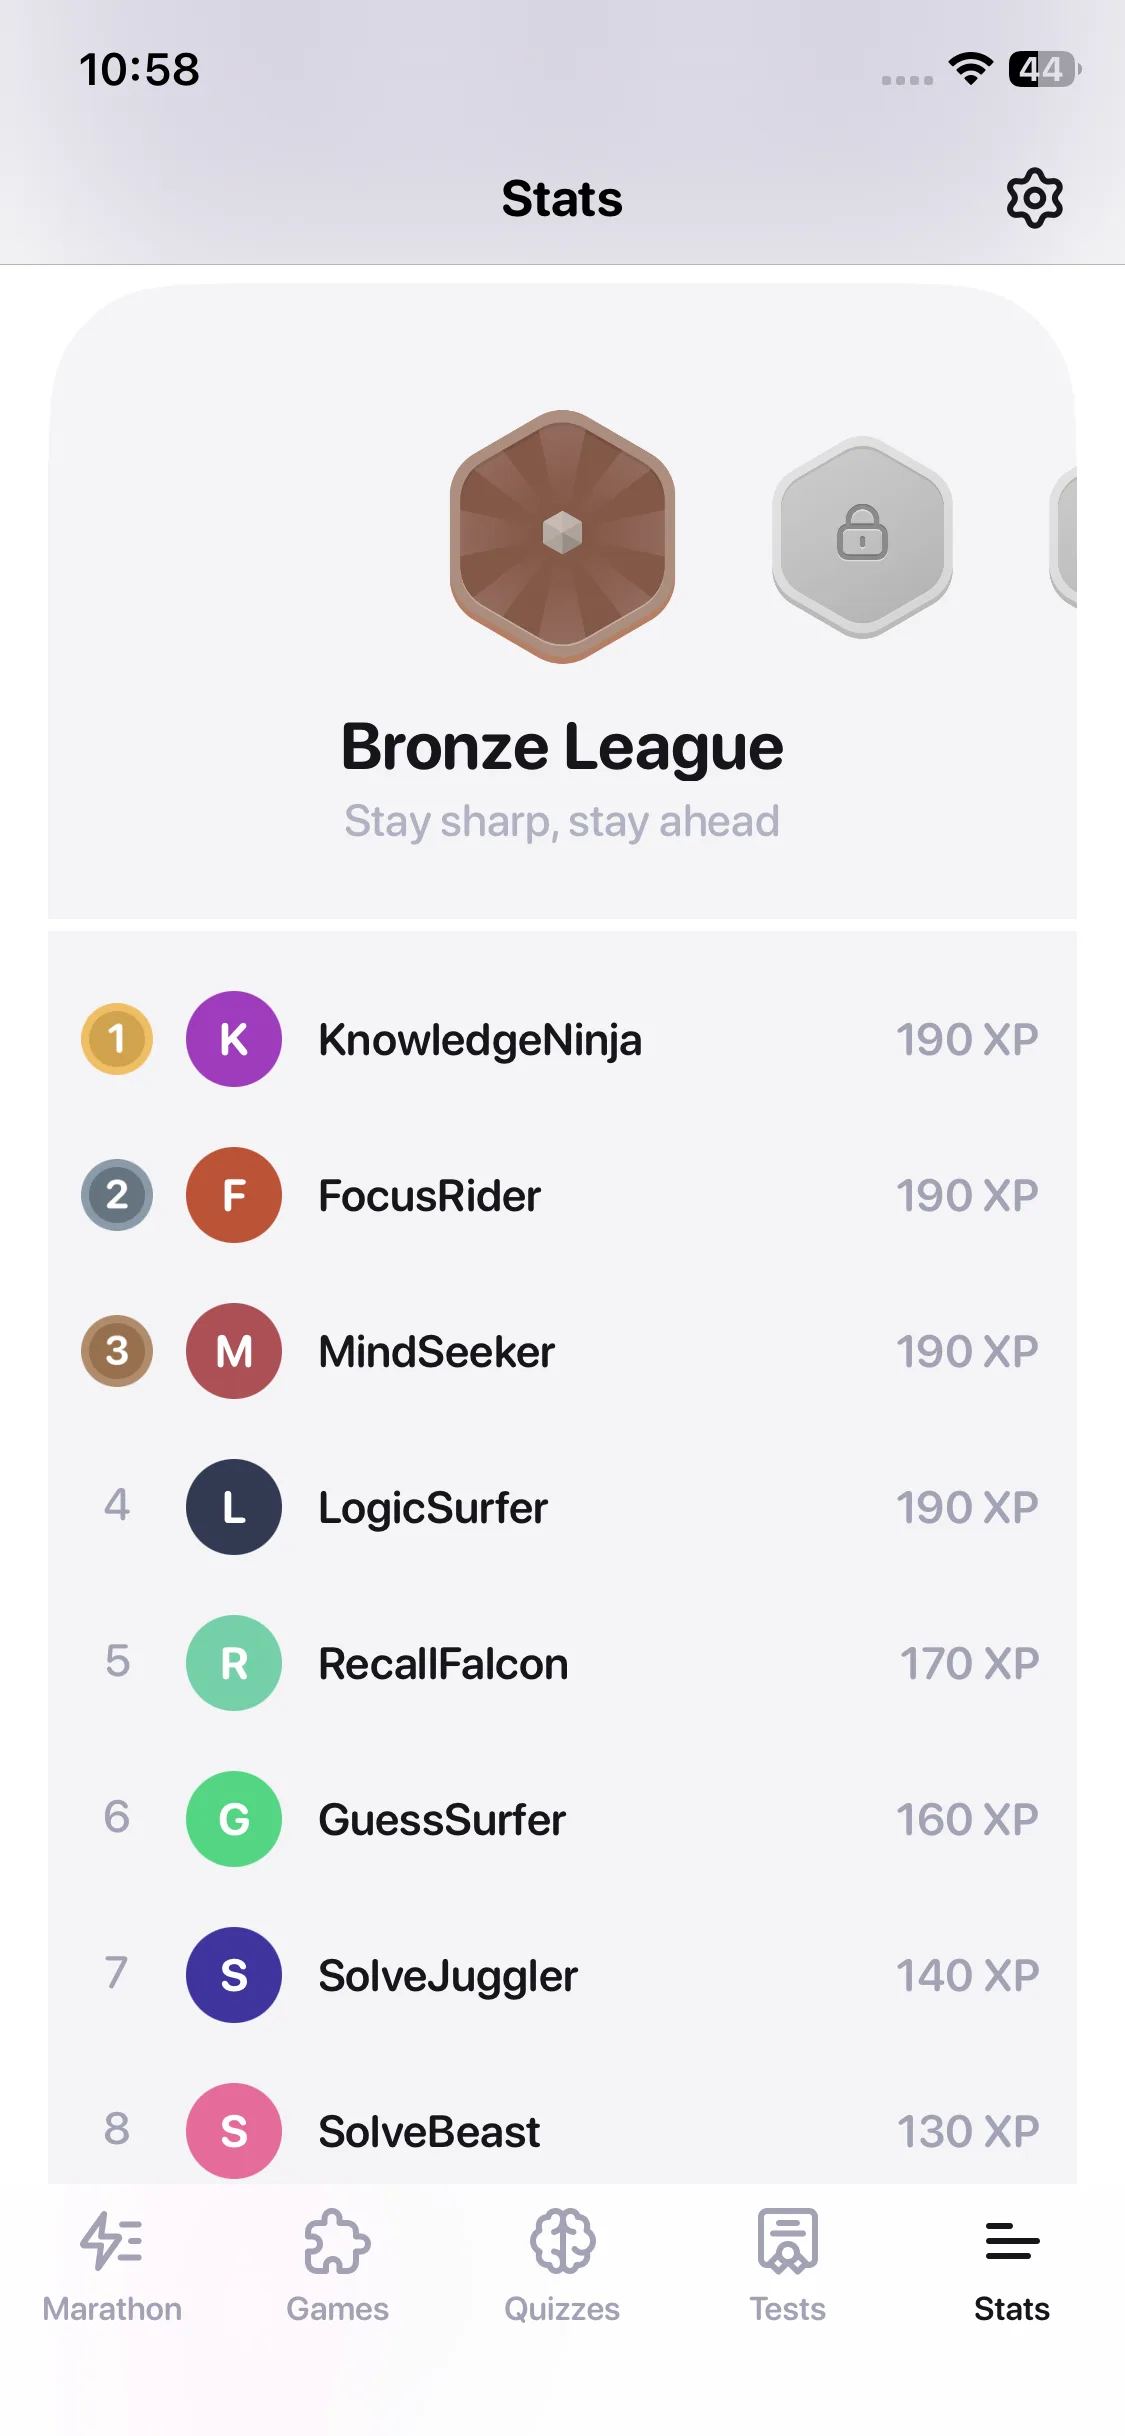Tap the locked silver league badge
This screenshot has width=1125, height=2436.
tap(862, 536)
